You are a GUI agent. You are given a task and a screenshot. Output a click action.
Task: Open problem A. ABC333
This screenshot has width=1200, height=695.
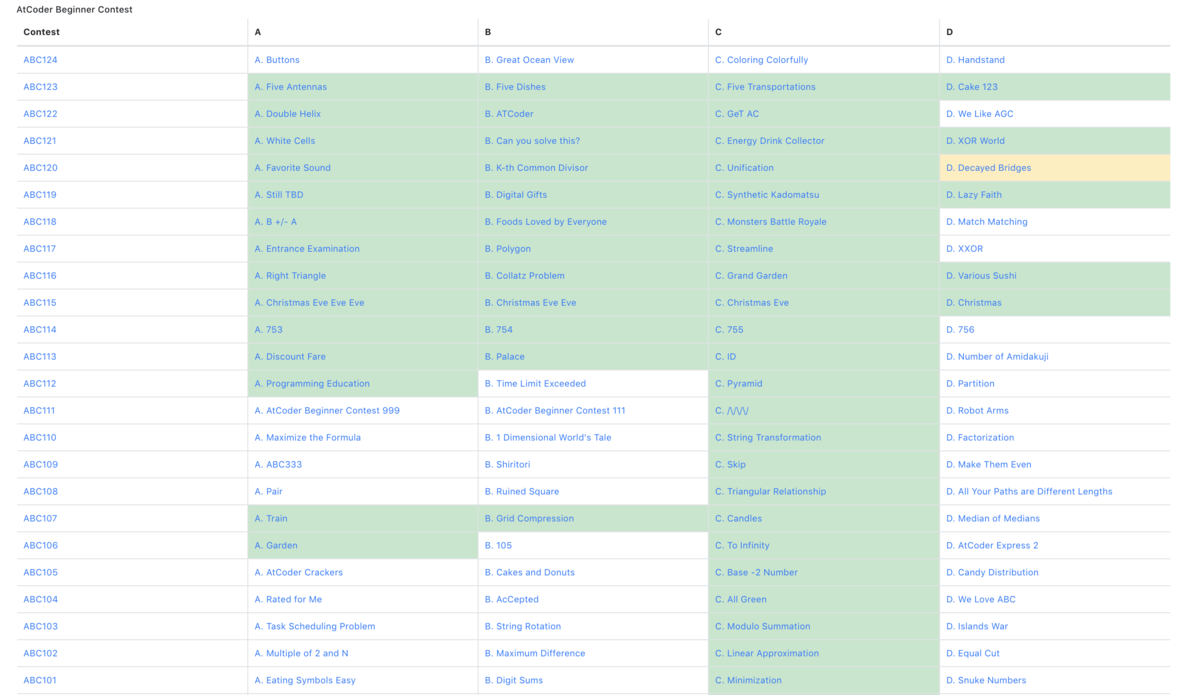278,465
